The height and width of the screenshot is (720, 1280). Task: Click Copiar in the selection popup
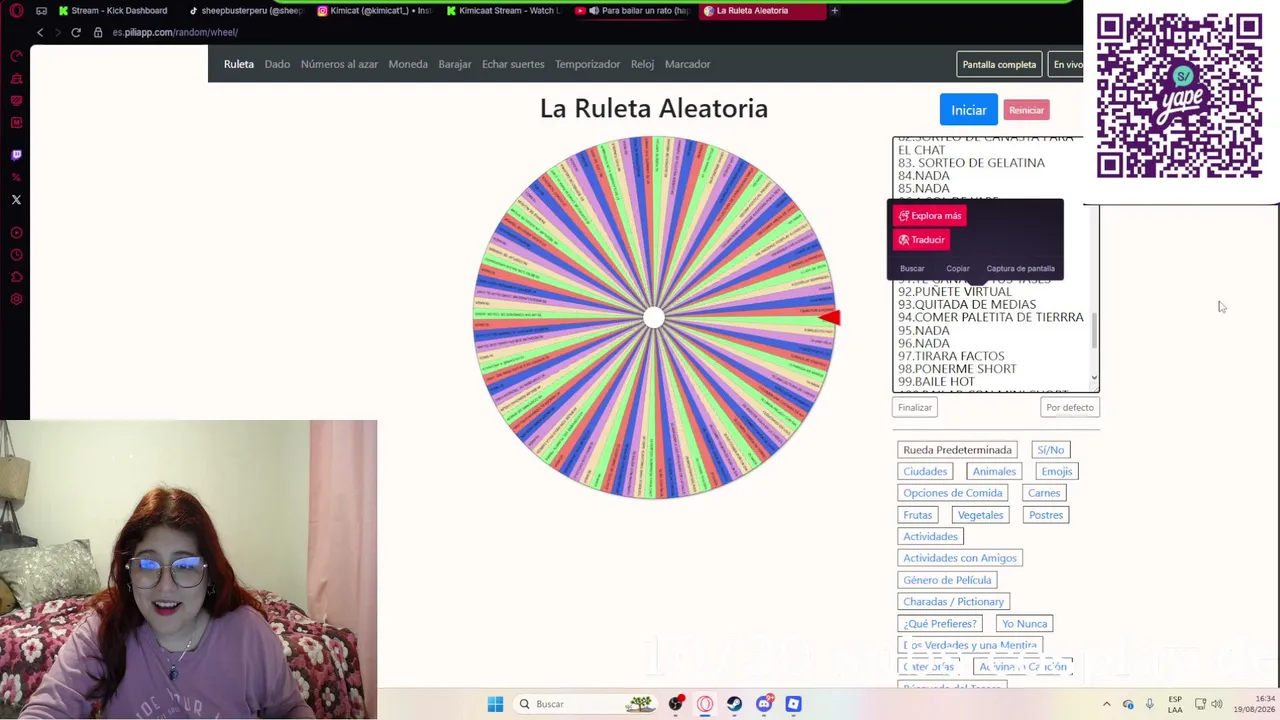point(958,268)
